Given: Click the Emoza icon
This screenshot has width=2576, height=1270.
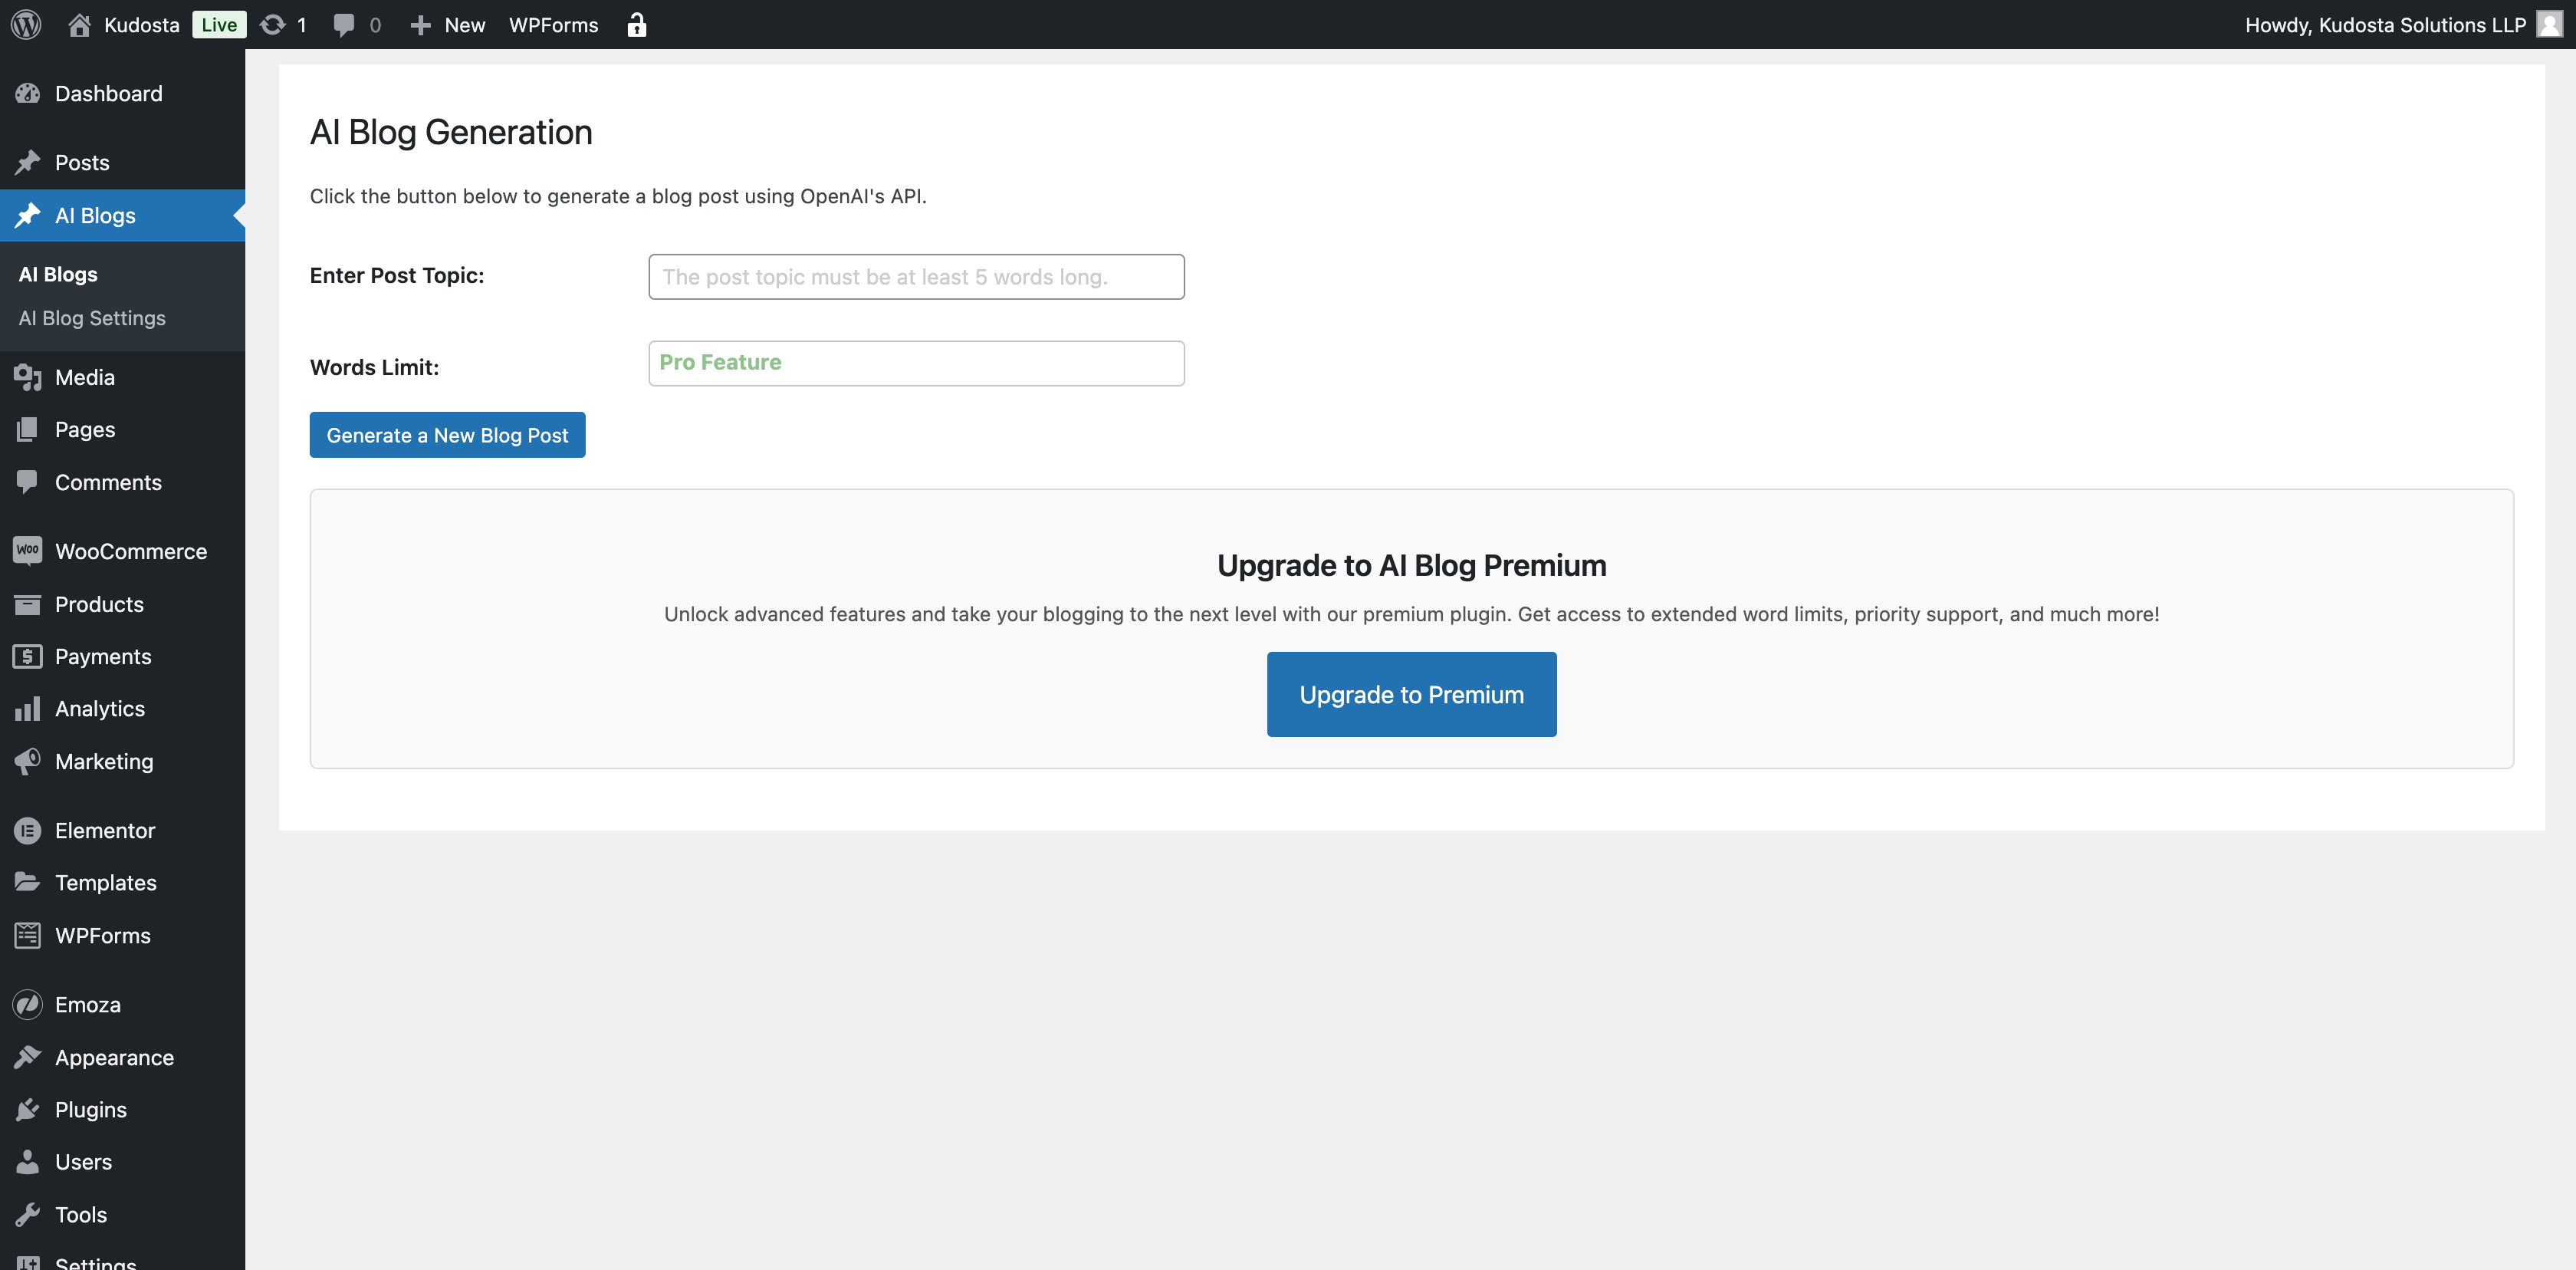Looking at the screenshot, I should [28, 1004].
